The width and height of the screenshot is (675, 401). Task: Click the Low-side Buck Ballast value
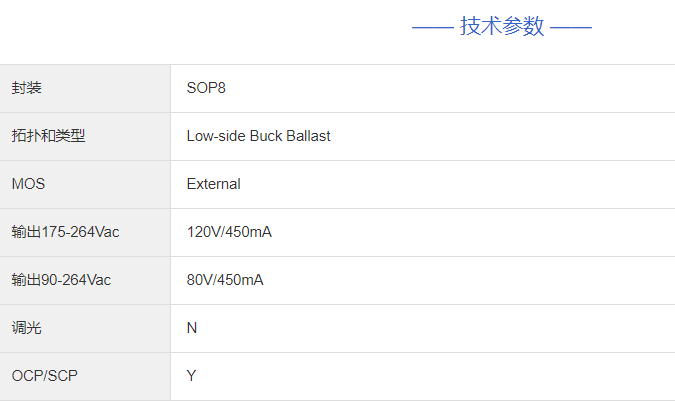click(258, 136)
